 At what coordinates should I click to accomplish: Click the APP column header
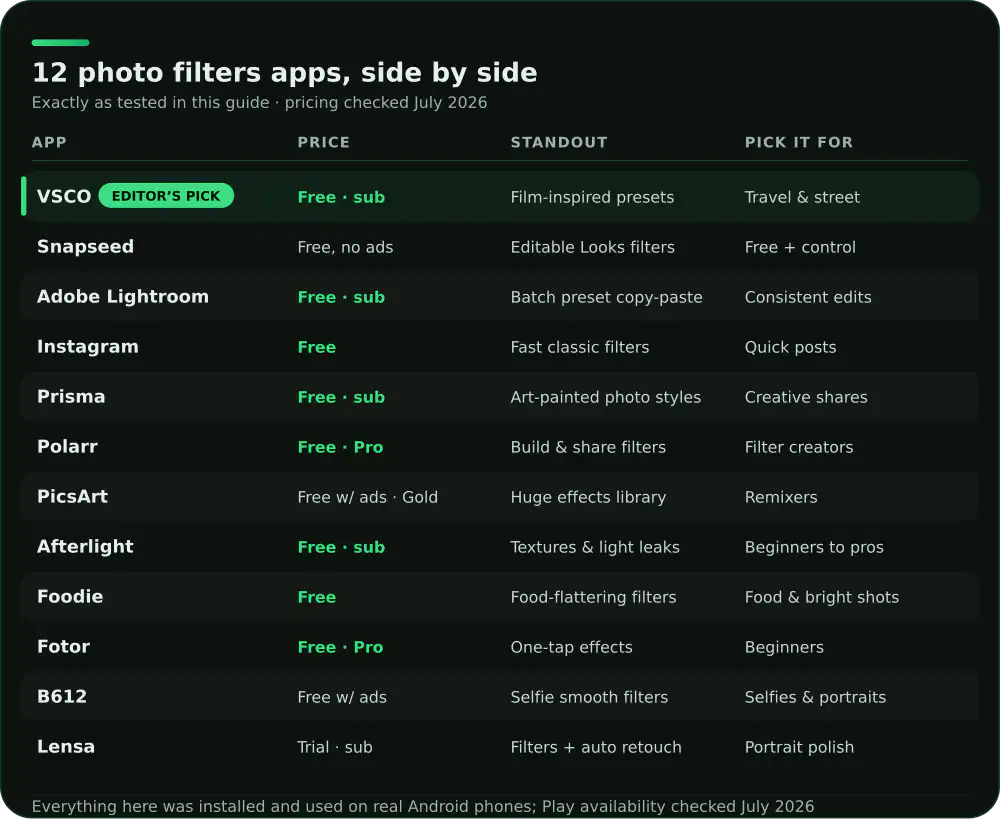click(49, 142)
